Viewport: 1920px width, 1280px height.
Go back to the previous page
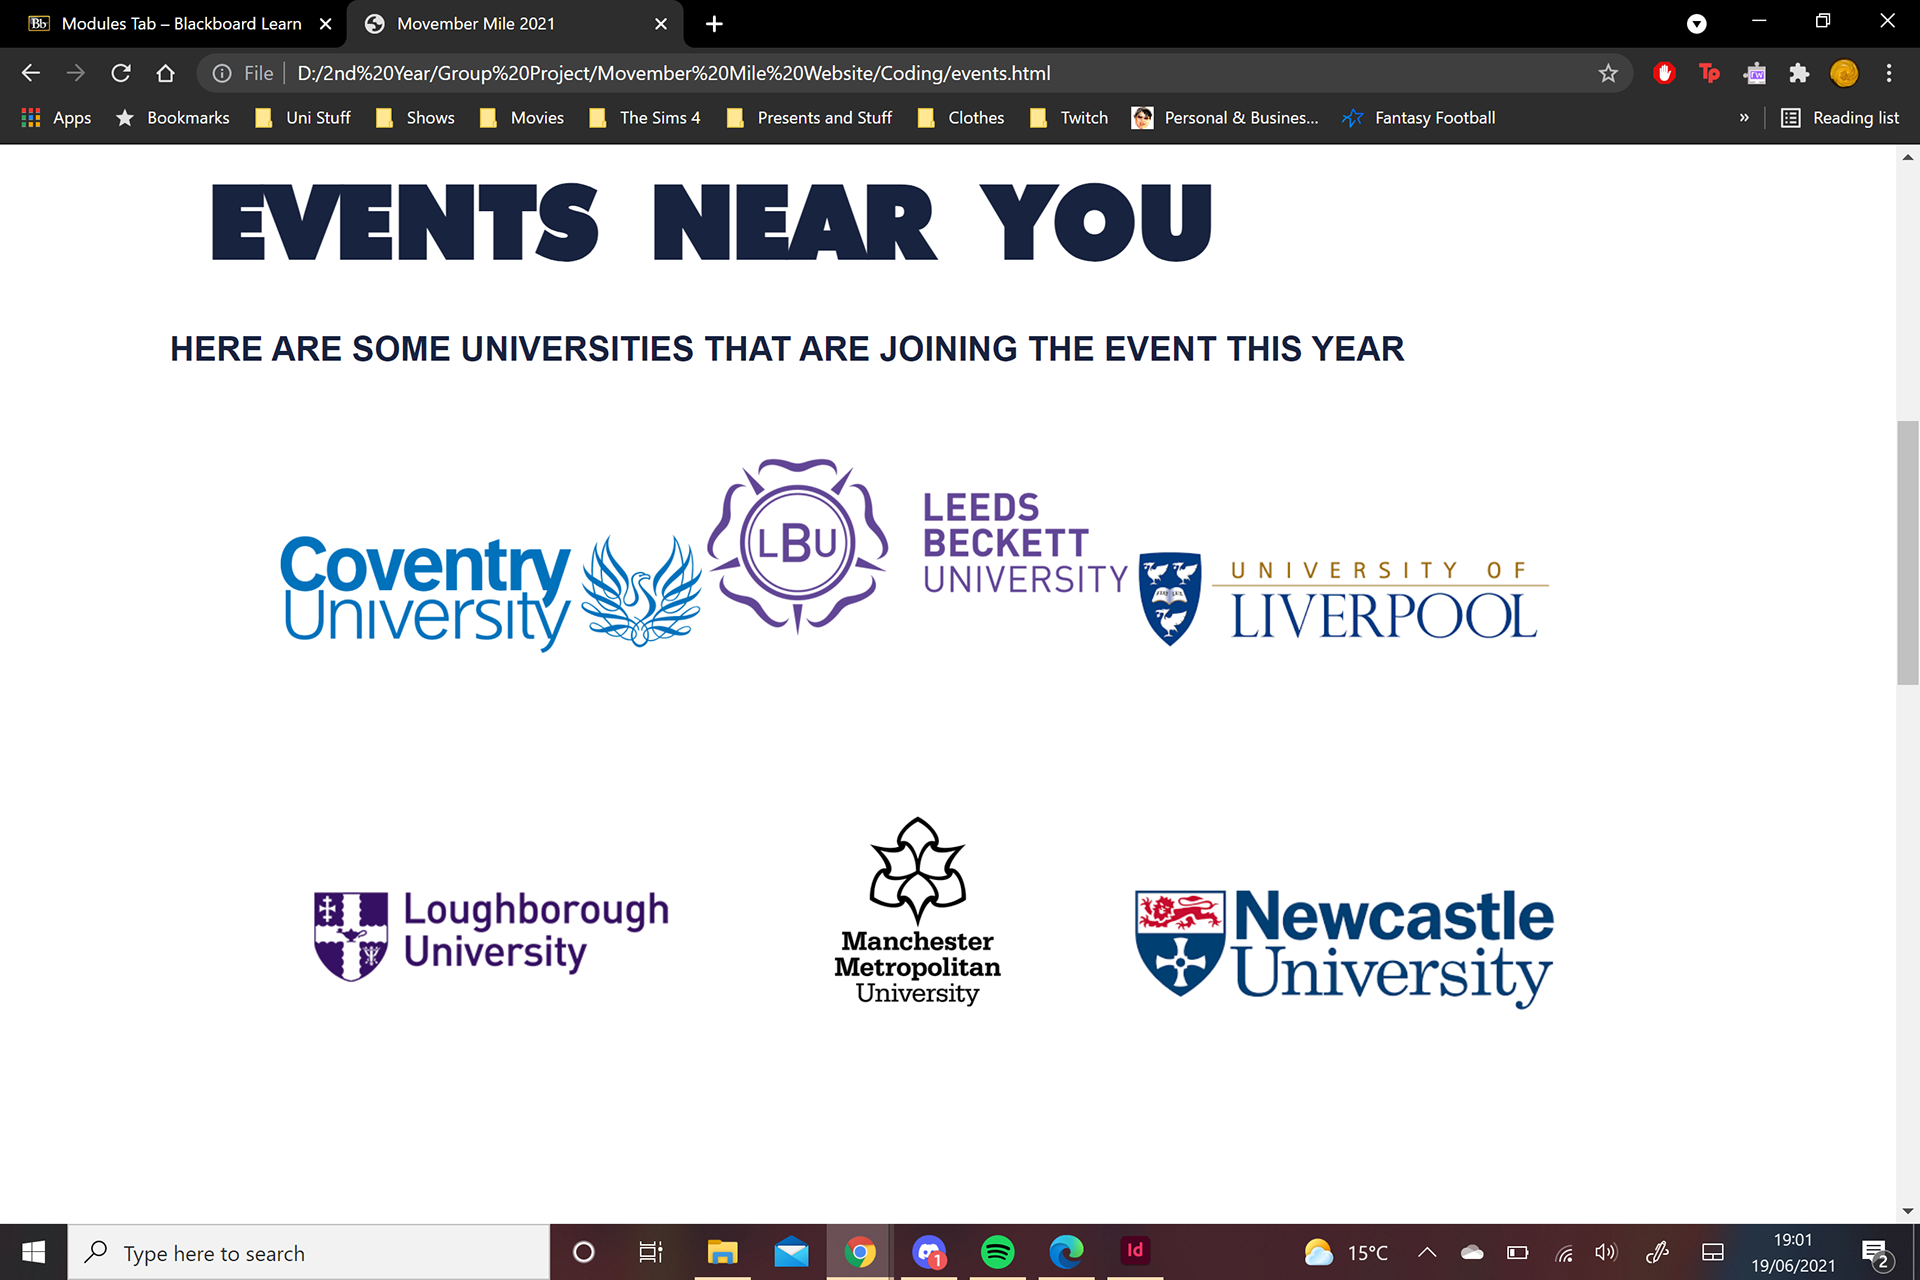click(31, 73)
